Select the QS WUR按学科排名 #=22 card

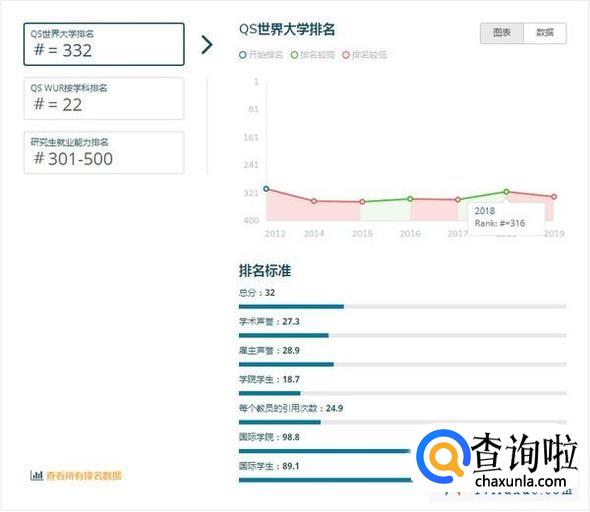(x=104, y=99)
